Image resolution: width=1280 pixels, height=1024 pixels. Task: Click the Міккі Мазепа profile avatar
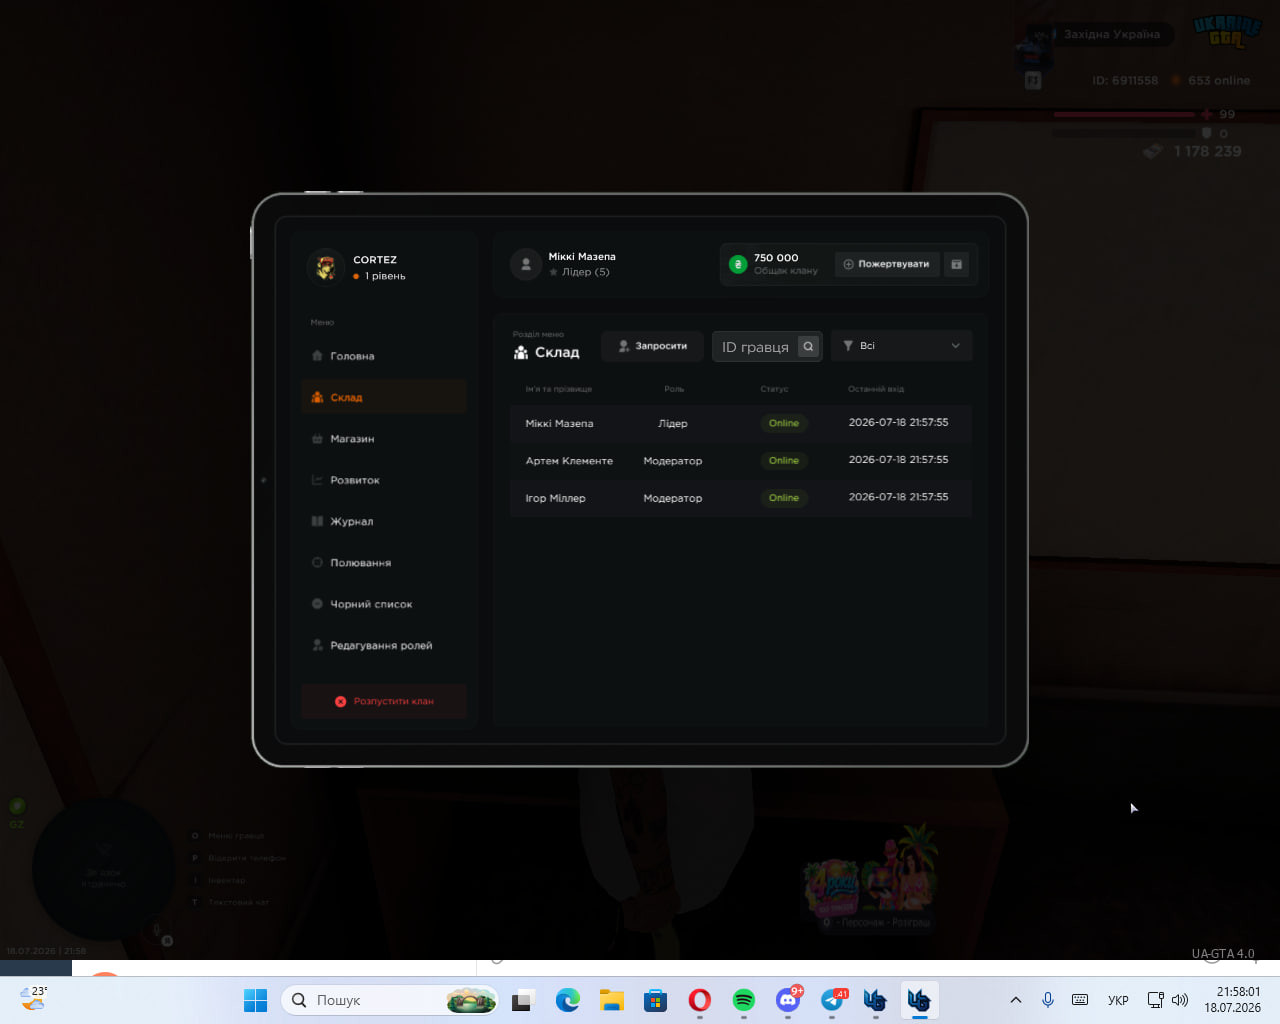pyautogui.click(x=526, y=264)
